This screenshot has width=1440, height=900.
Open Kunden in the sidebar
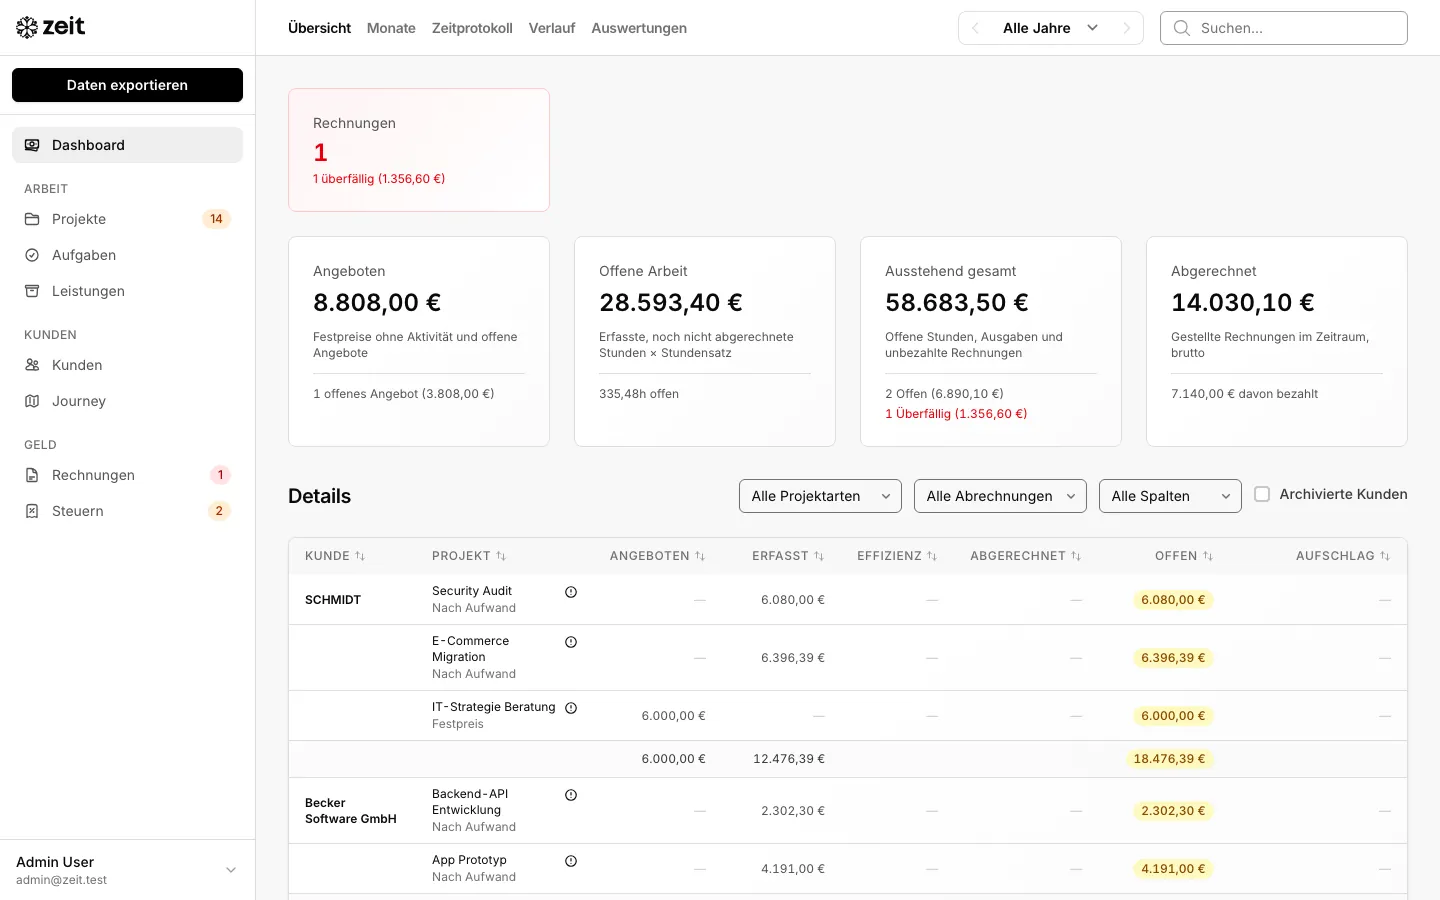pos(127,365)
